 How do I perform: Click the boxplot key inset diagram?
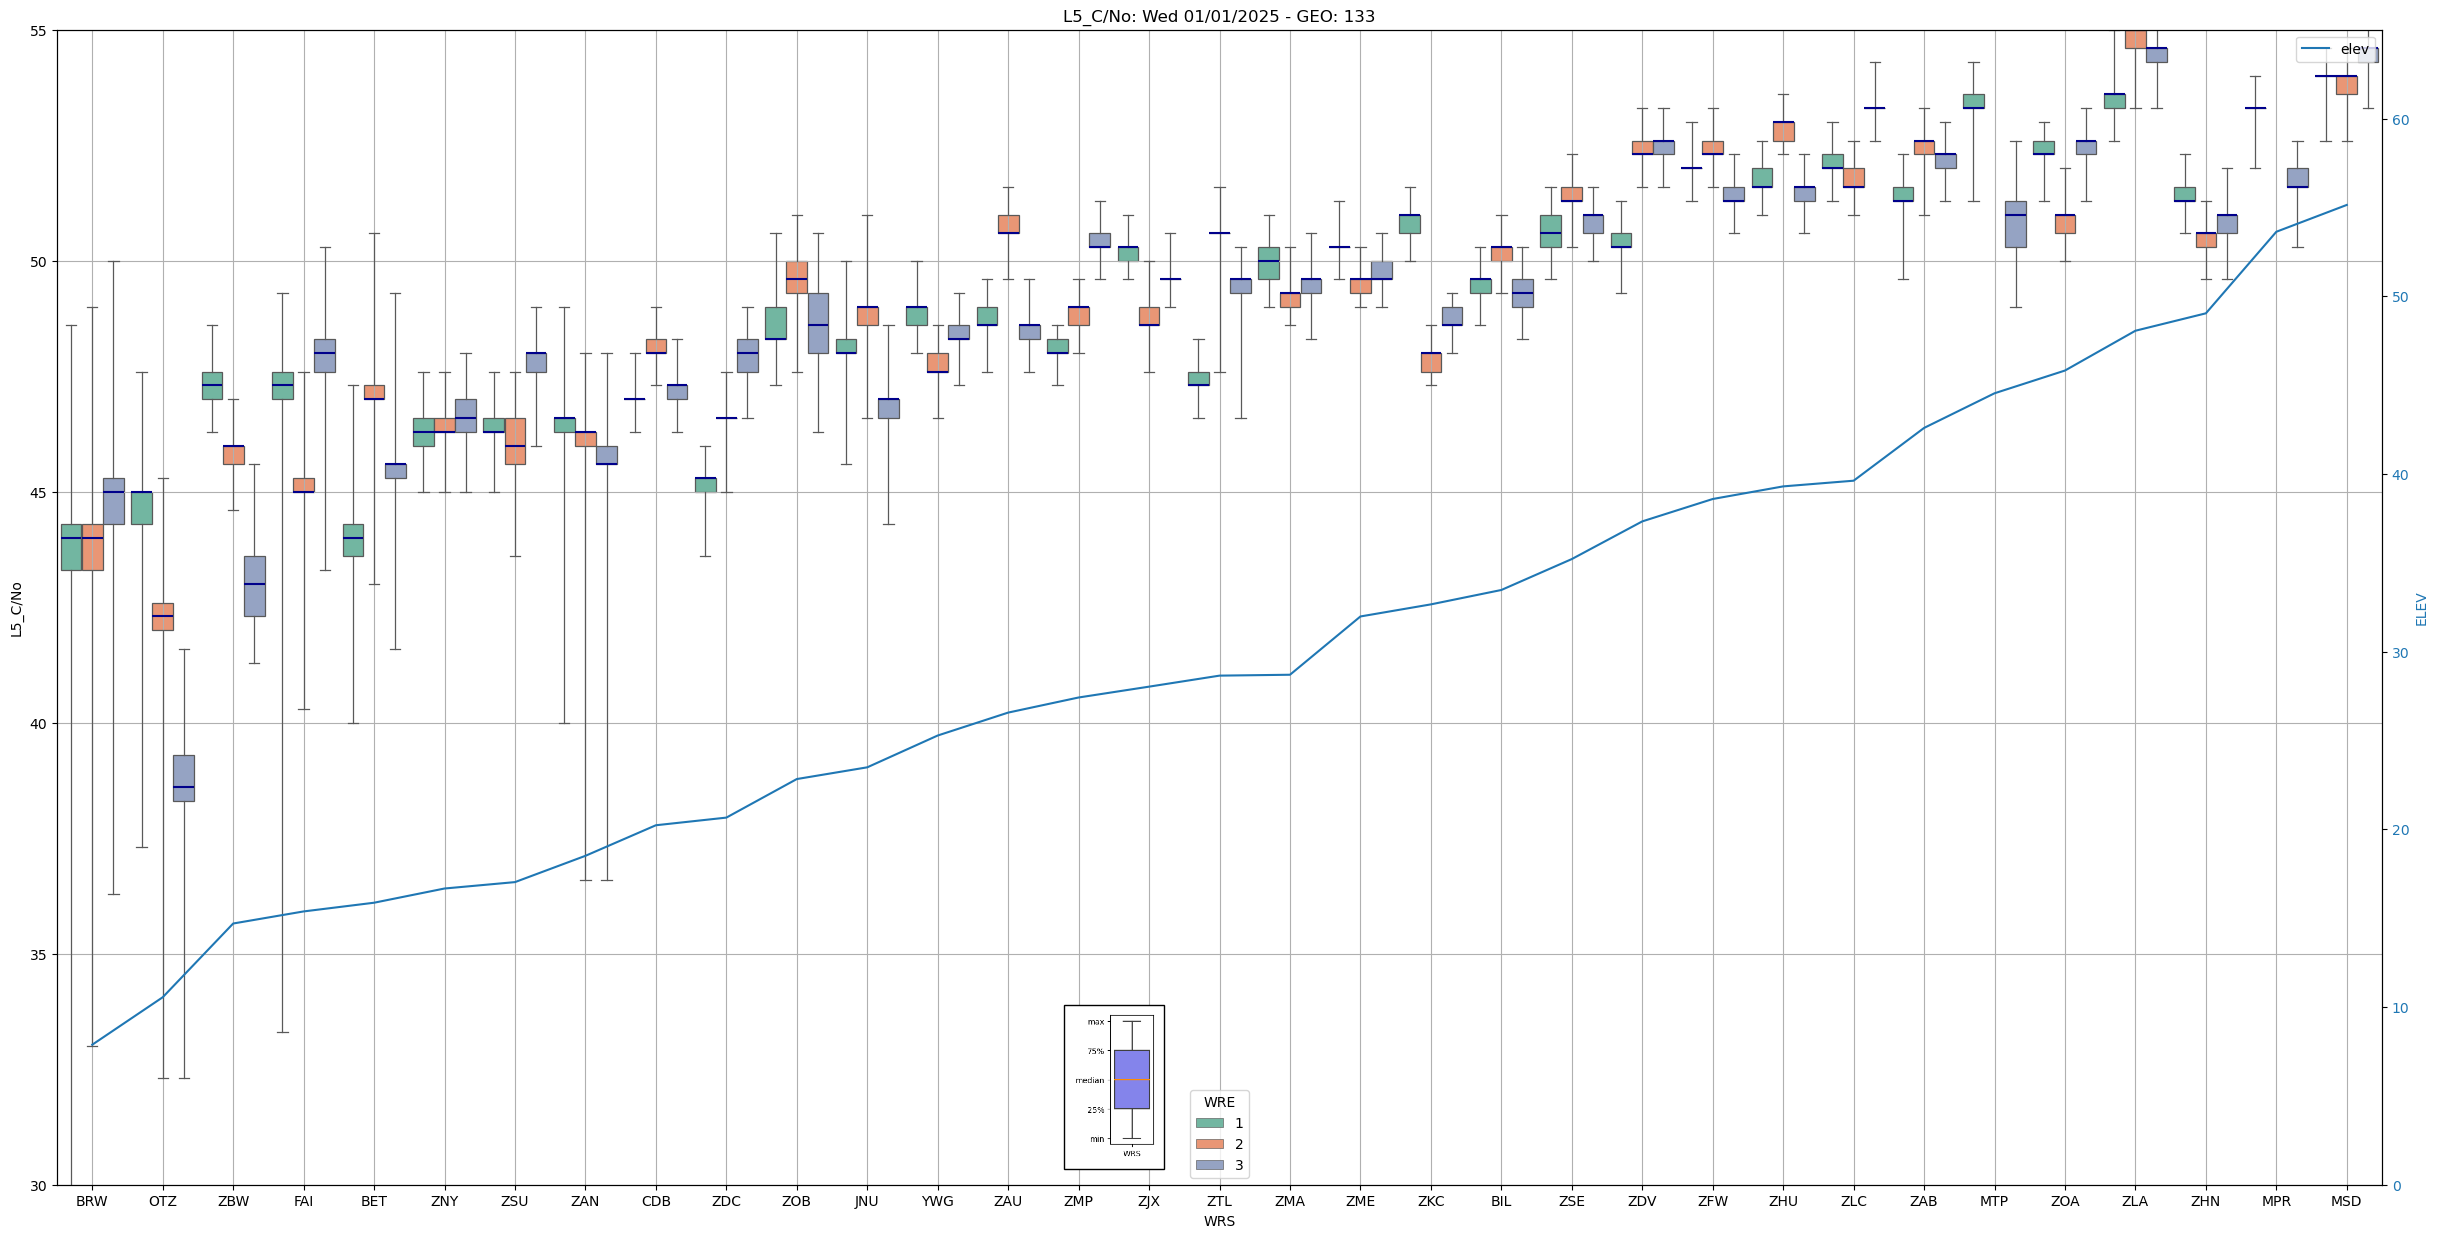(1114, 1087)
